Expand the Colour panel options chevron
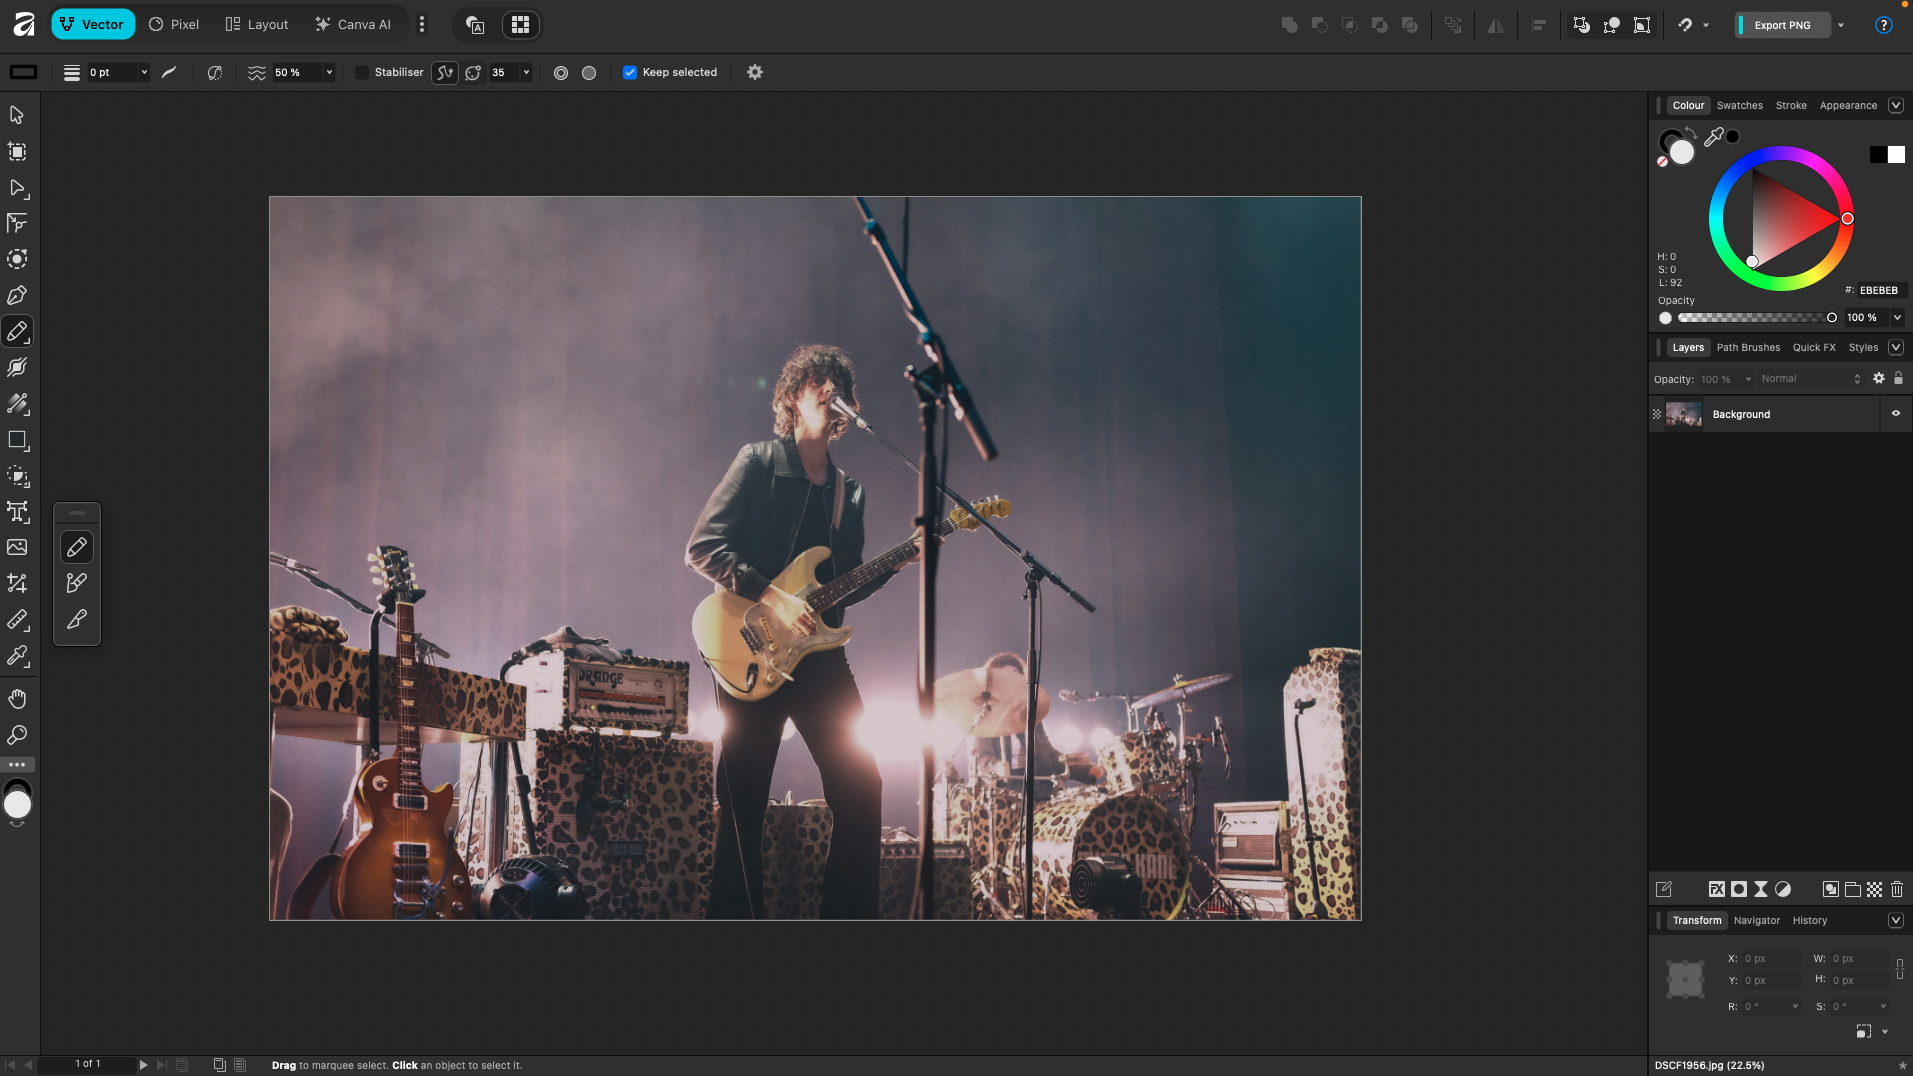1913x1076 pixels. 1896,106
